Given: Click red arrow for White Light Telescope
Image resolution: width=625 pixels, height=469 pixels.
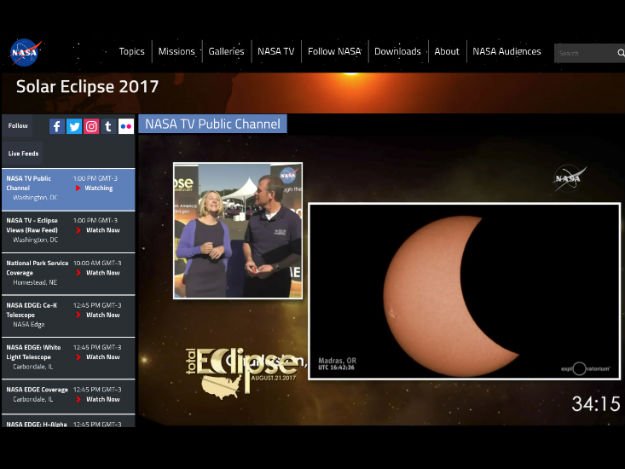Looking at the screenshot, I should (78, 357).
